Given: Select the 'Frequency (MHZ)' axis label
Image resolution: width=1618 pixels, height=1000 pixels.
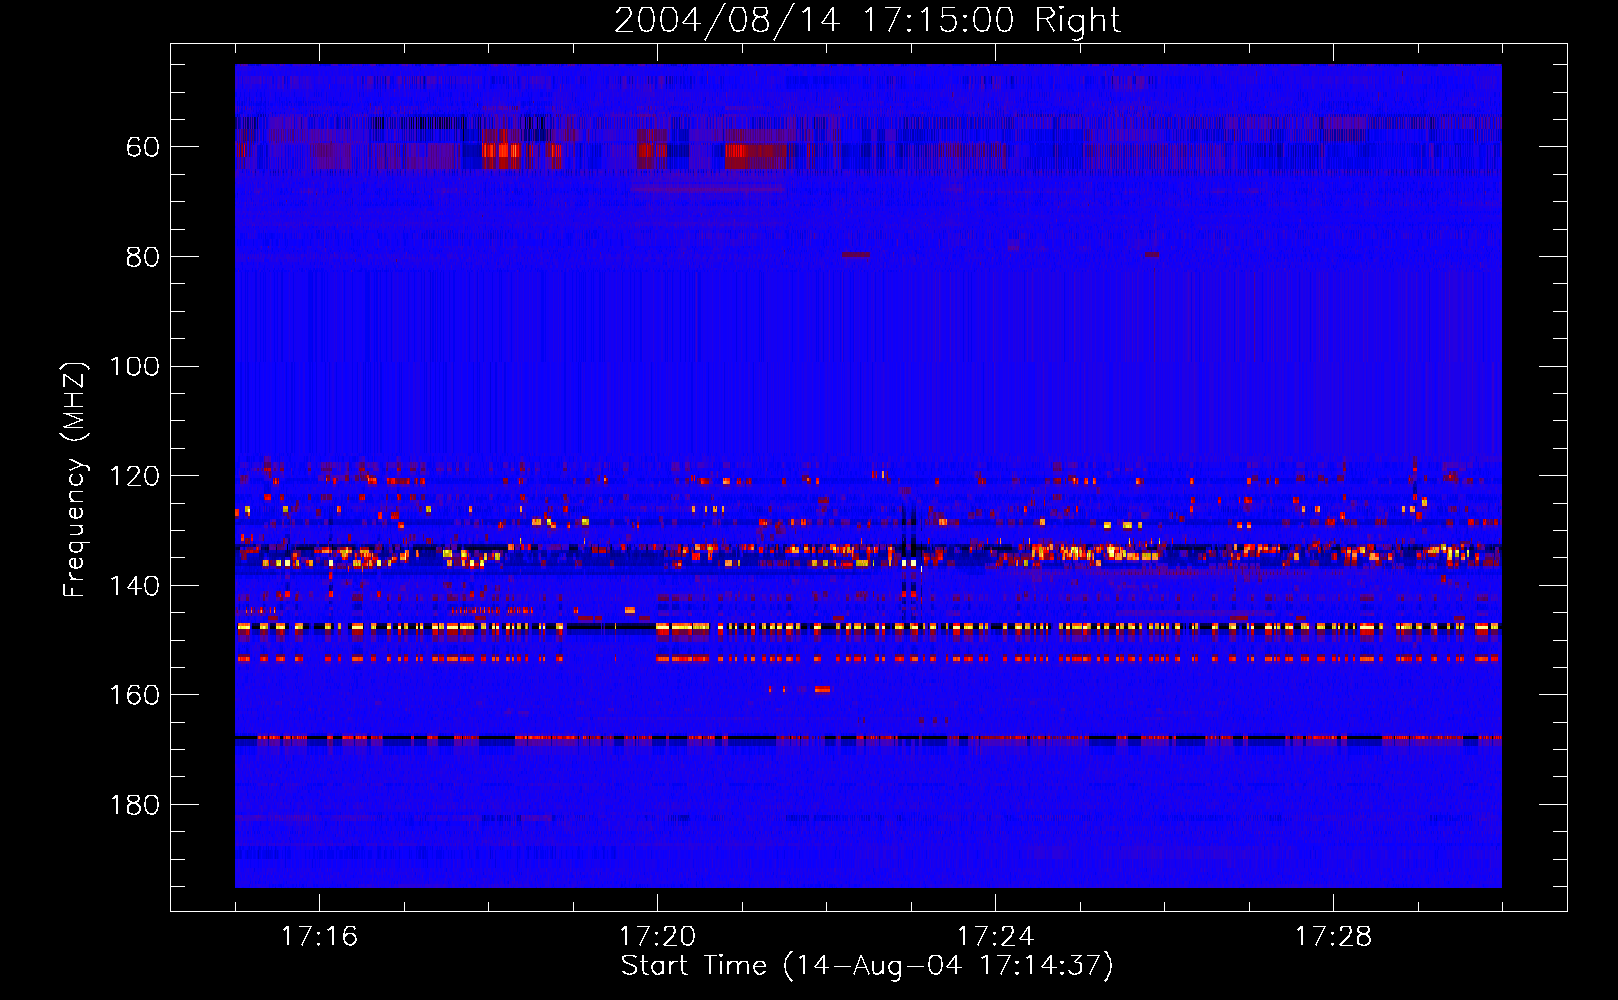Looking at the screenshot, I should coord(75,479).
